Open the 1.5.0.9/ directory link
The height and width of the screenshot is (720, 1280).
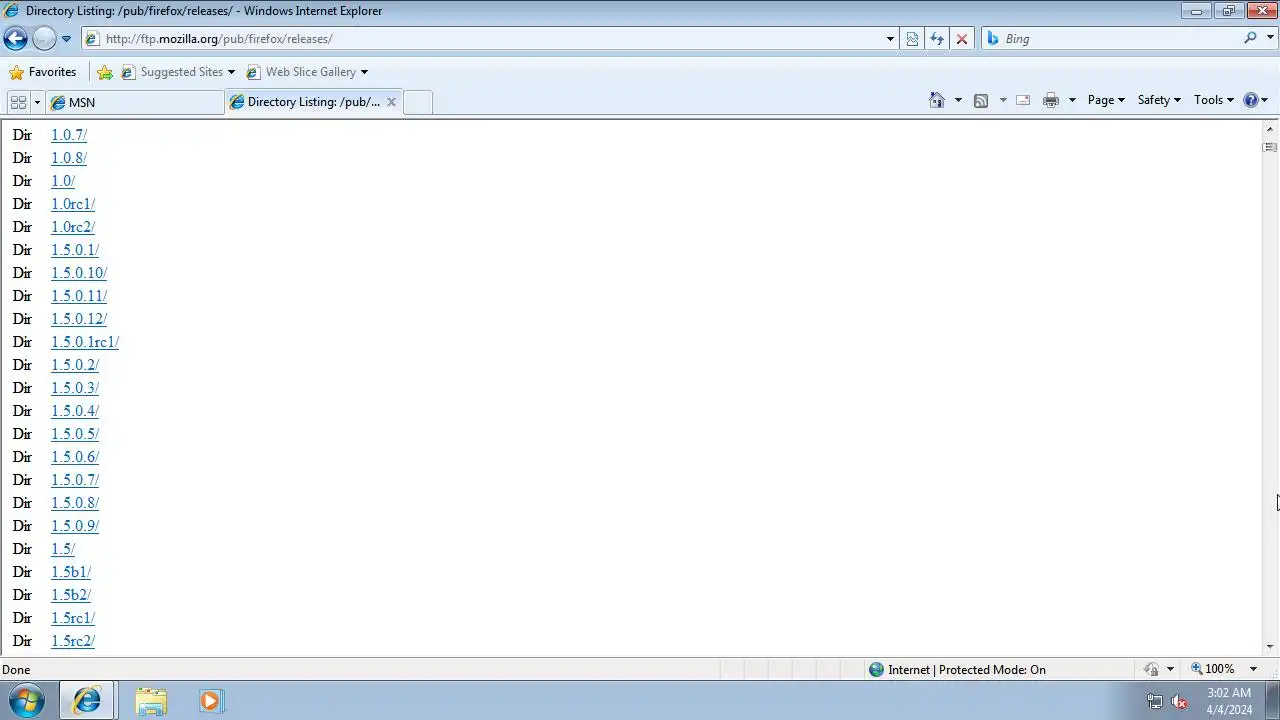tap(75, 526)
